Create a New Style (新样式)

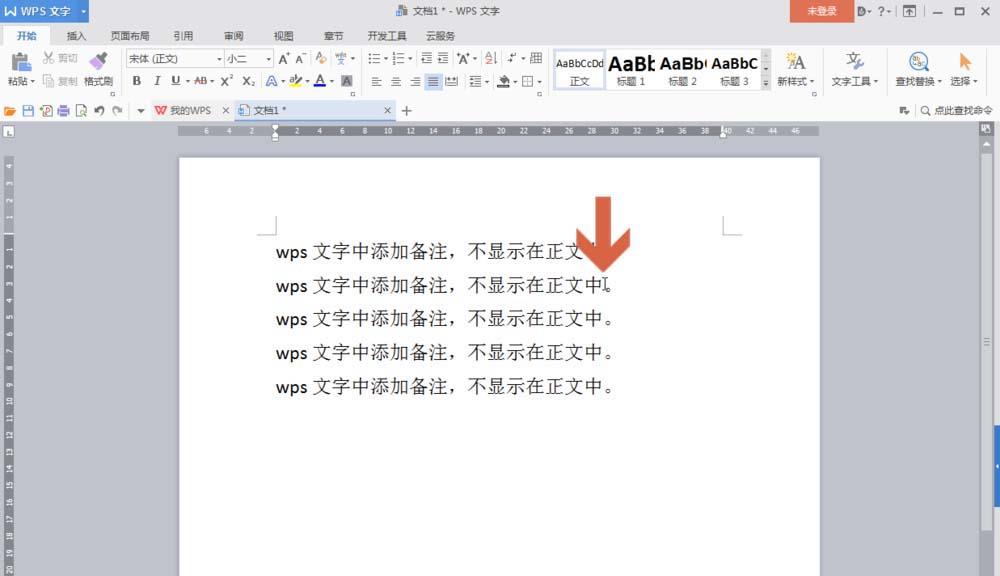(796, 70)
